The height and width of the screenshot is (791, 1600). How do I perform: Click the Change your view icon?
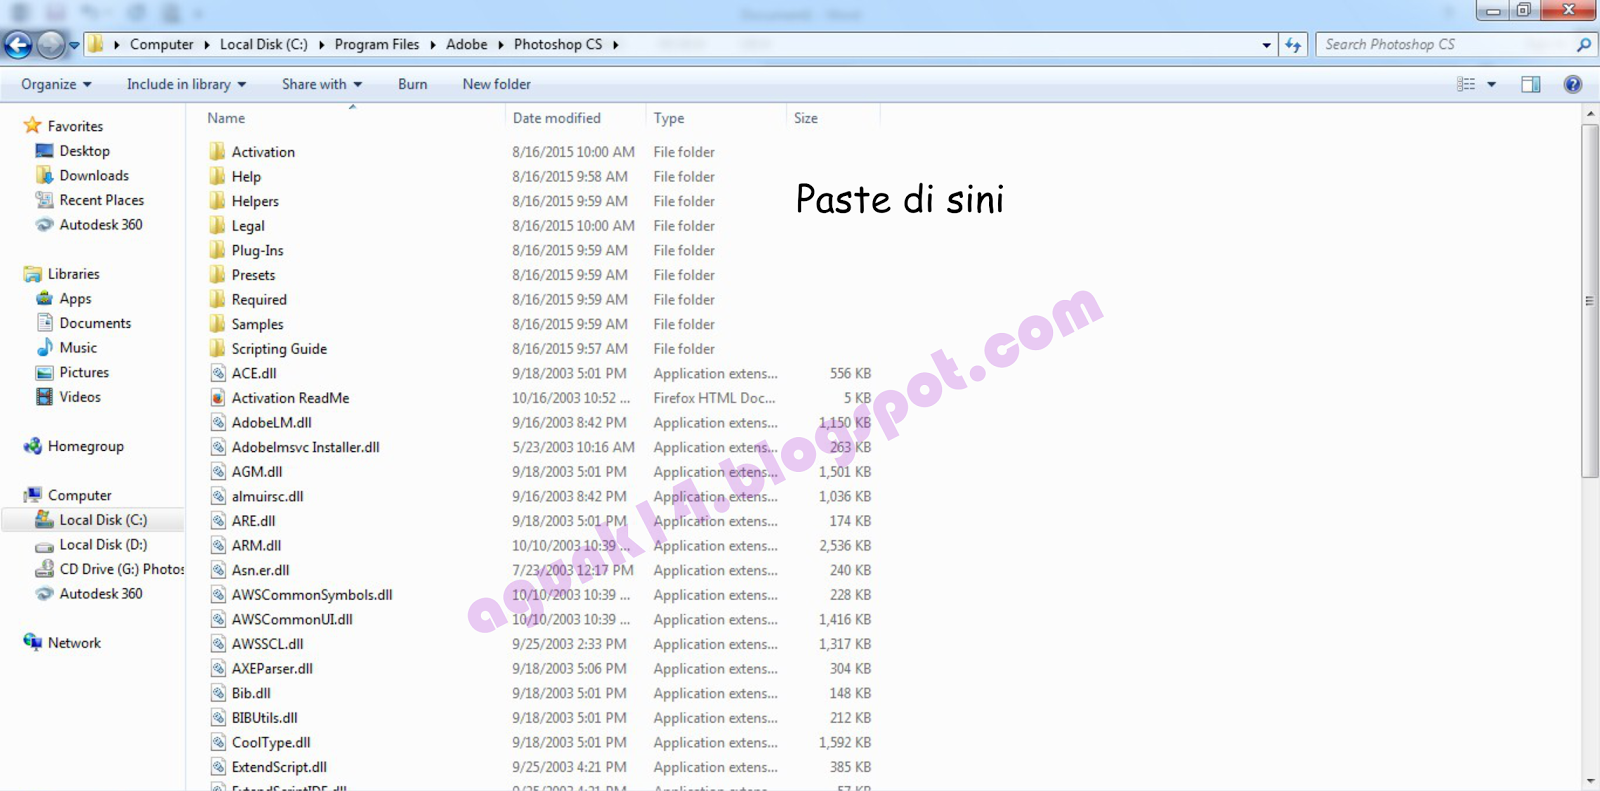click(1466, 84)
